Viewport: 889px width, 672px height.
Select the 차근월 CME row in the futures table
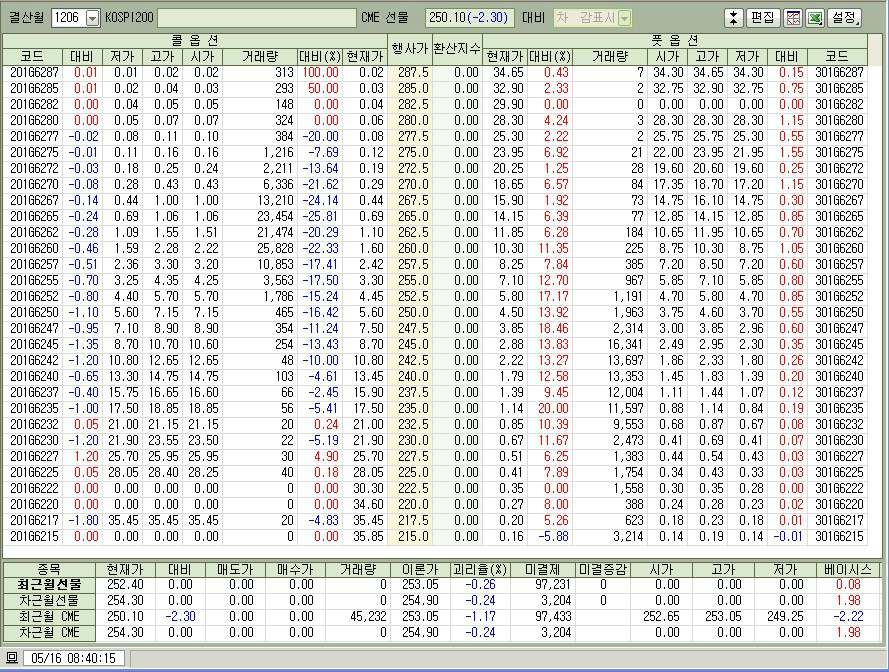[x=48, y=633]
